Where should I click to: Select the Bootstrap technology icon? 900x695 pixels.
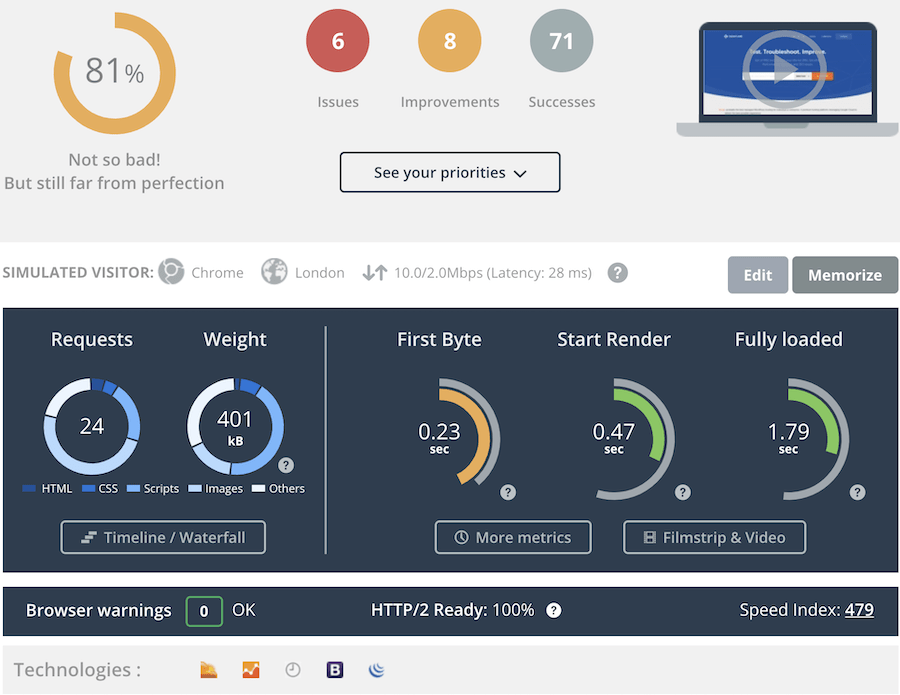pos(334,670)
